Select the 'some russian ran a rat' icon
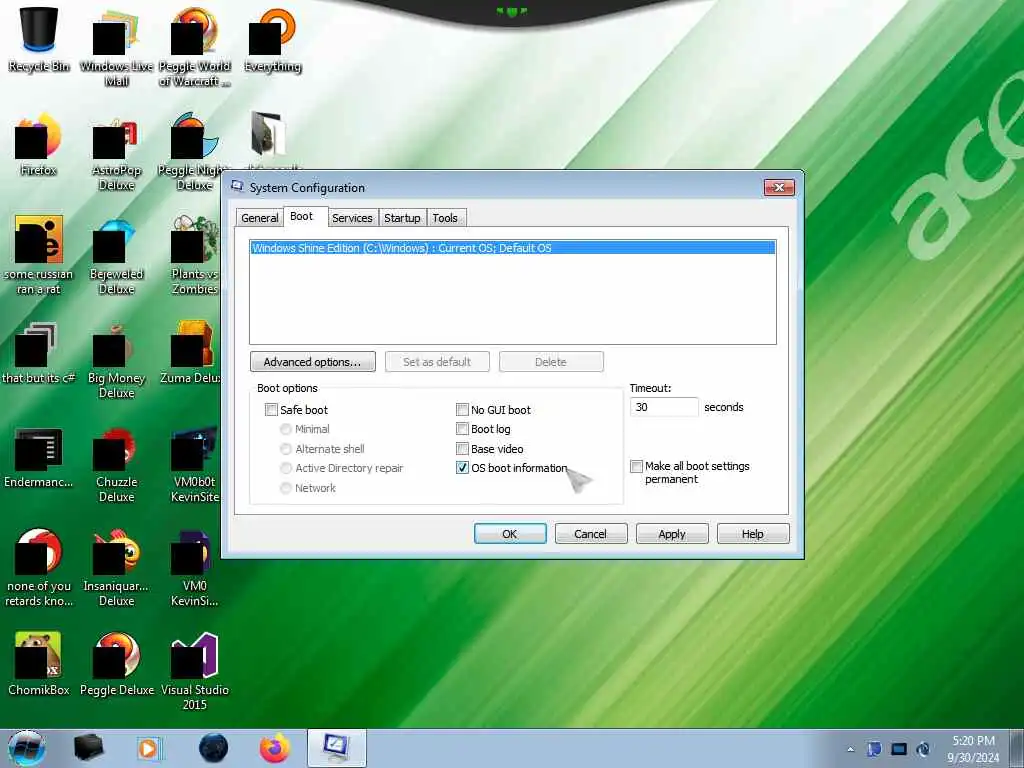This screenshot has height=768, width=1024. 39,255
